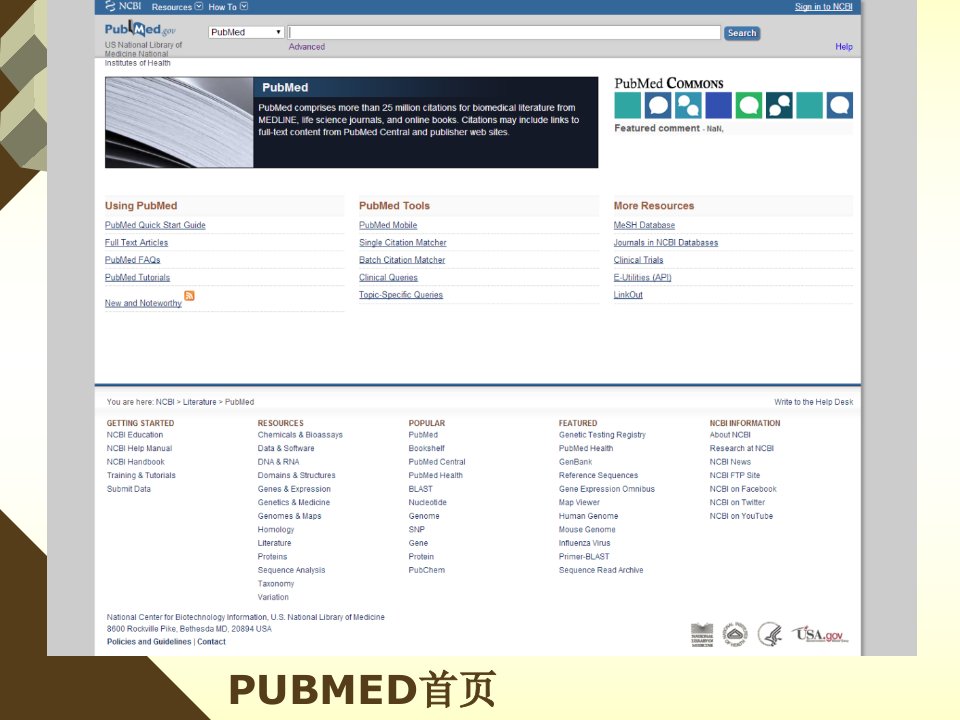Open Taxonomy footer link
Viewport: 960px width, 720px height.
click(x=276, y=583)
